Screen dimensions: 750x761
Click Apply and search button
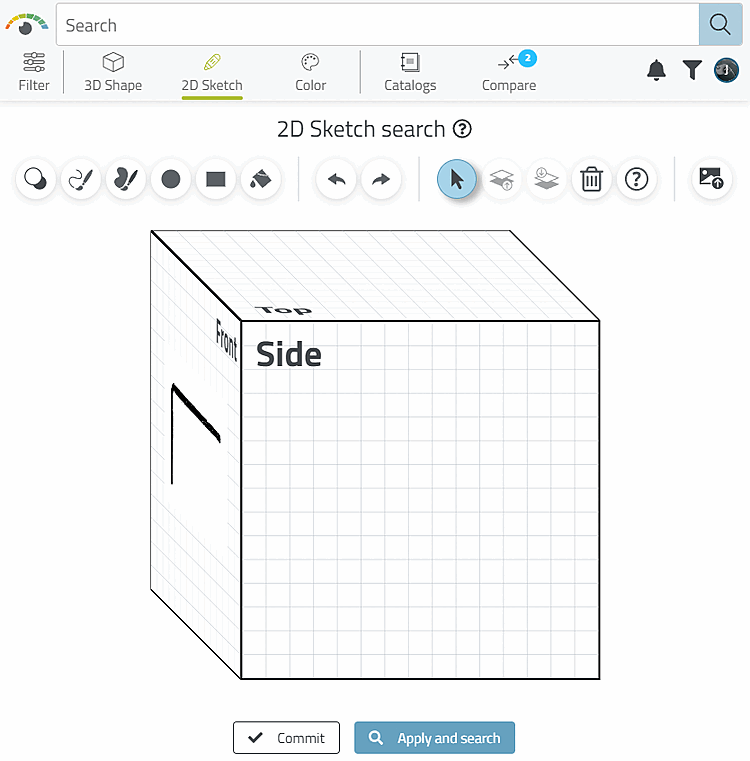pos(434,738)
